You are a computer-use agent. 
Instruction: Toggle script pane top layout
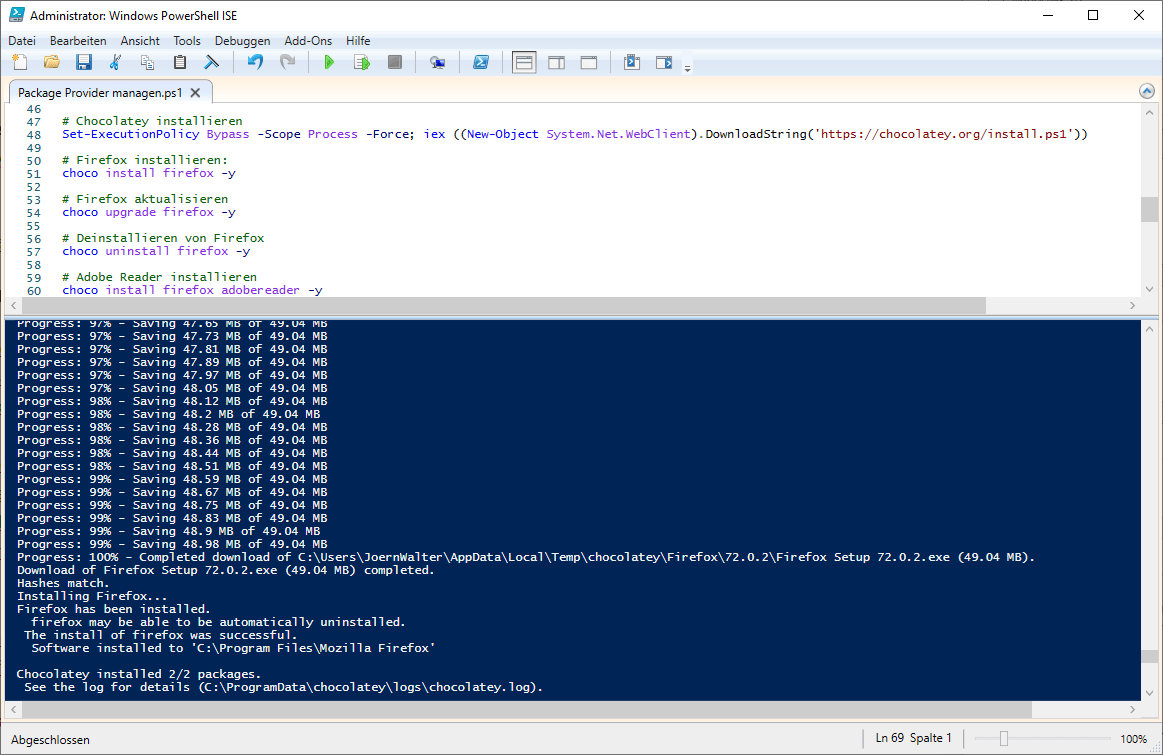click(x=524, y=63)
